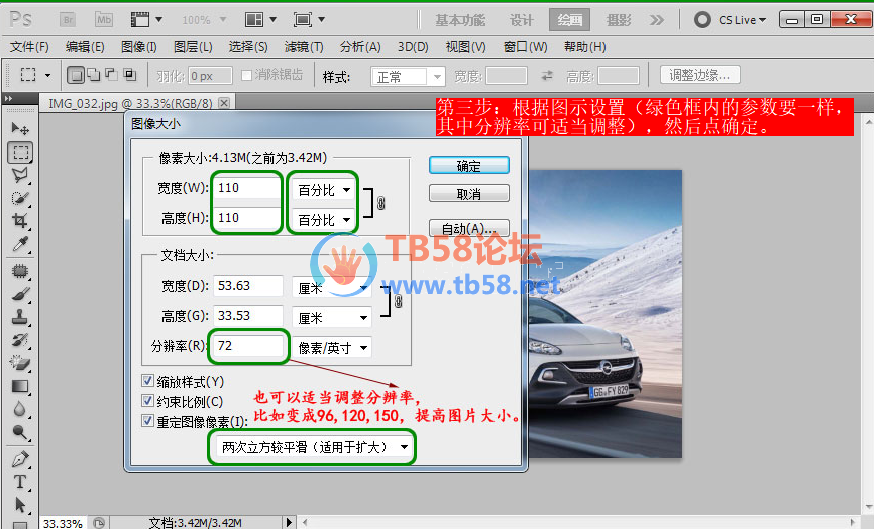Click the Photoshop Ps logo icon
Viewport: 874px width, 529px height.
tap(20, 20)
